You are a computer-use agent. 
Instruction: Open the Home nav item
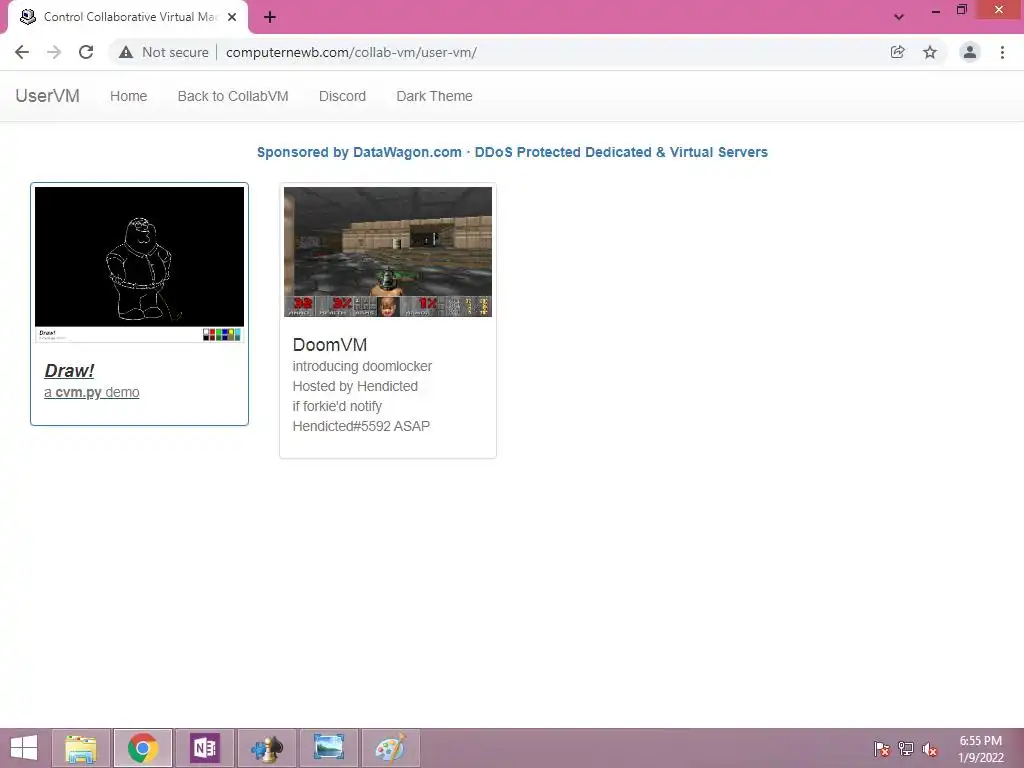click(x=129, y=96)
